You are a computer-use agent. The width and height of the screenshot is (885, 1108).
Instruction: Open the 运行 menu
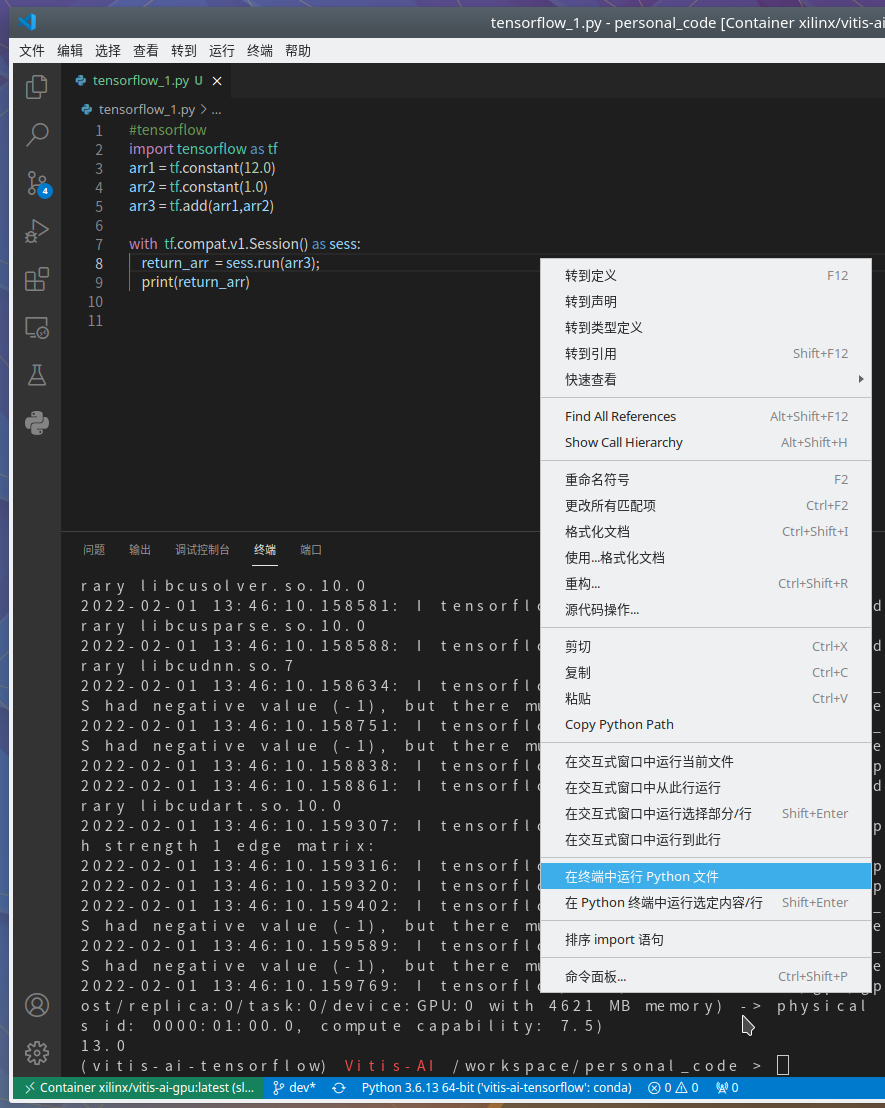222,51
